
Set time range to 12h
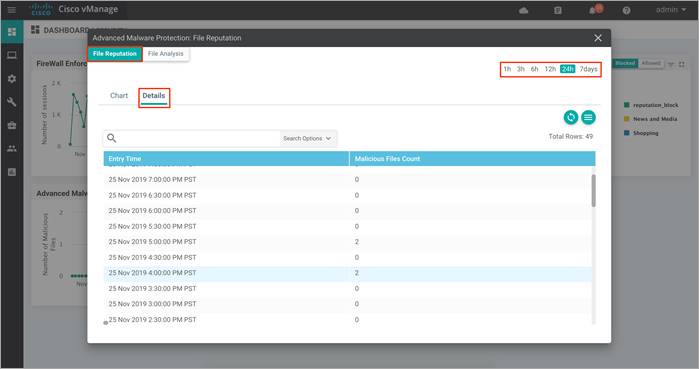pyautogui.click(x=550, y=69)
